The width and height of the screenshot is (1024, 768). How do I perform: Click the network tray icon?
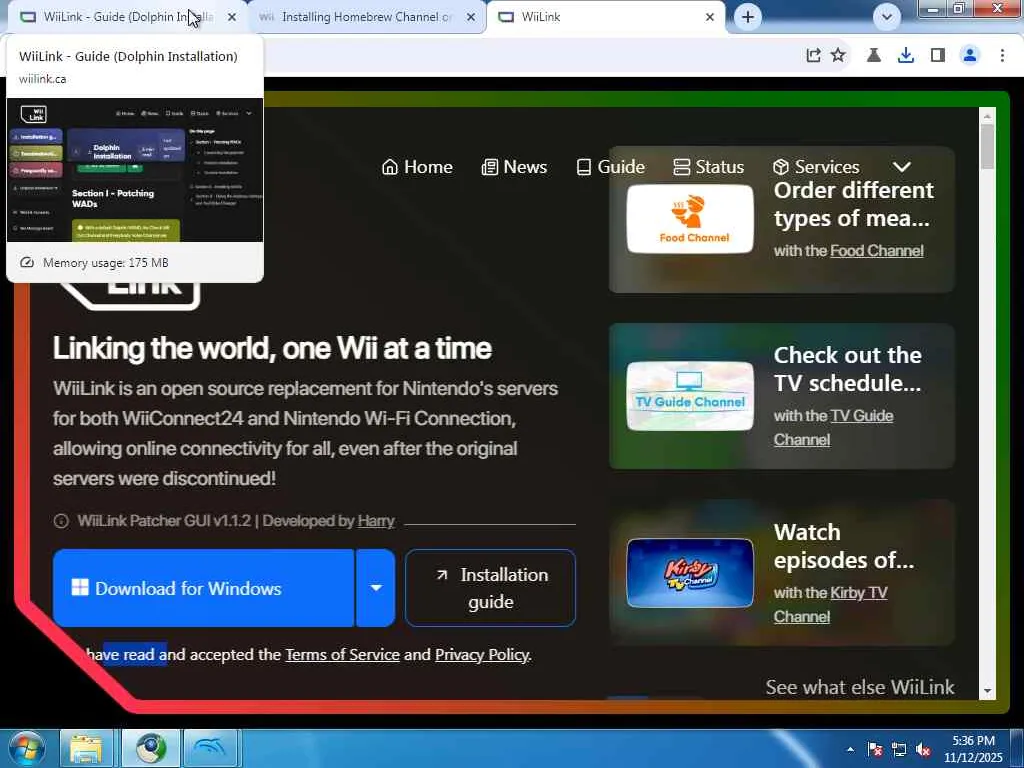(x=899, y=749)
